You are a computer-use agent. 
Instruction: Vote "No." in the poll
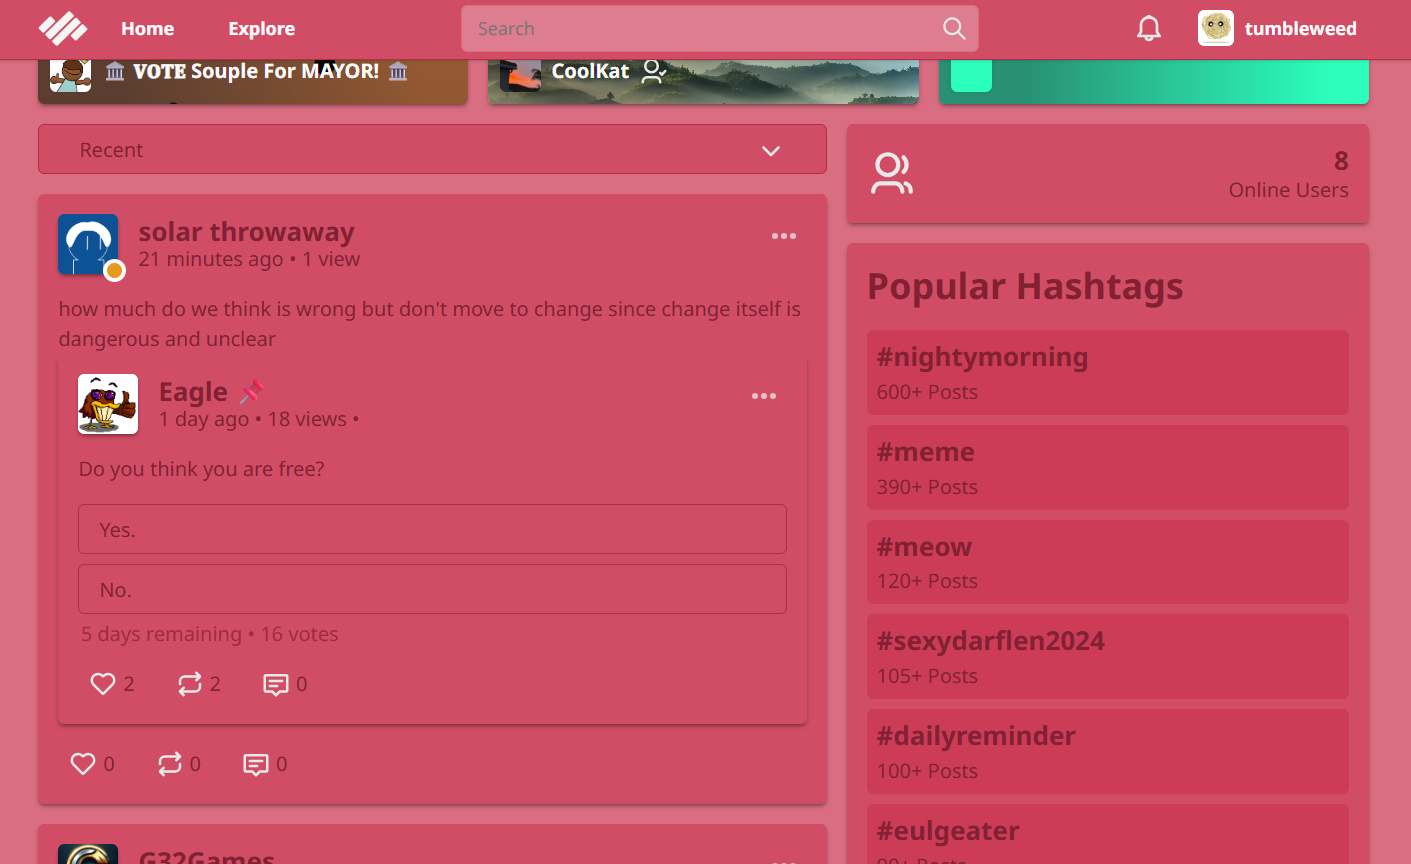(432, 590)
